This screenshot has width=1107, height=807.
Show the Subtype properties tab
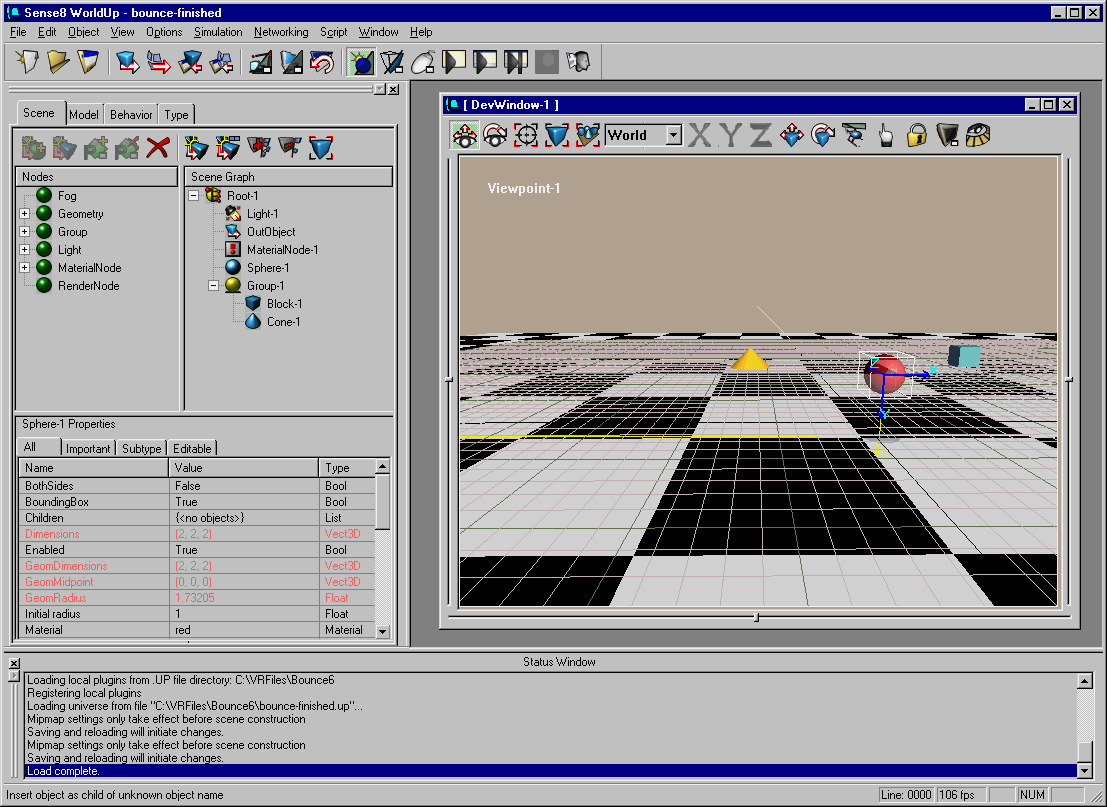[141, 448]
